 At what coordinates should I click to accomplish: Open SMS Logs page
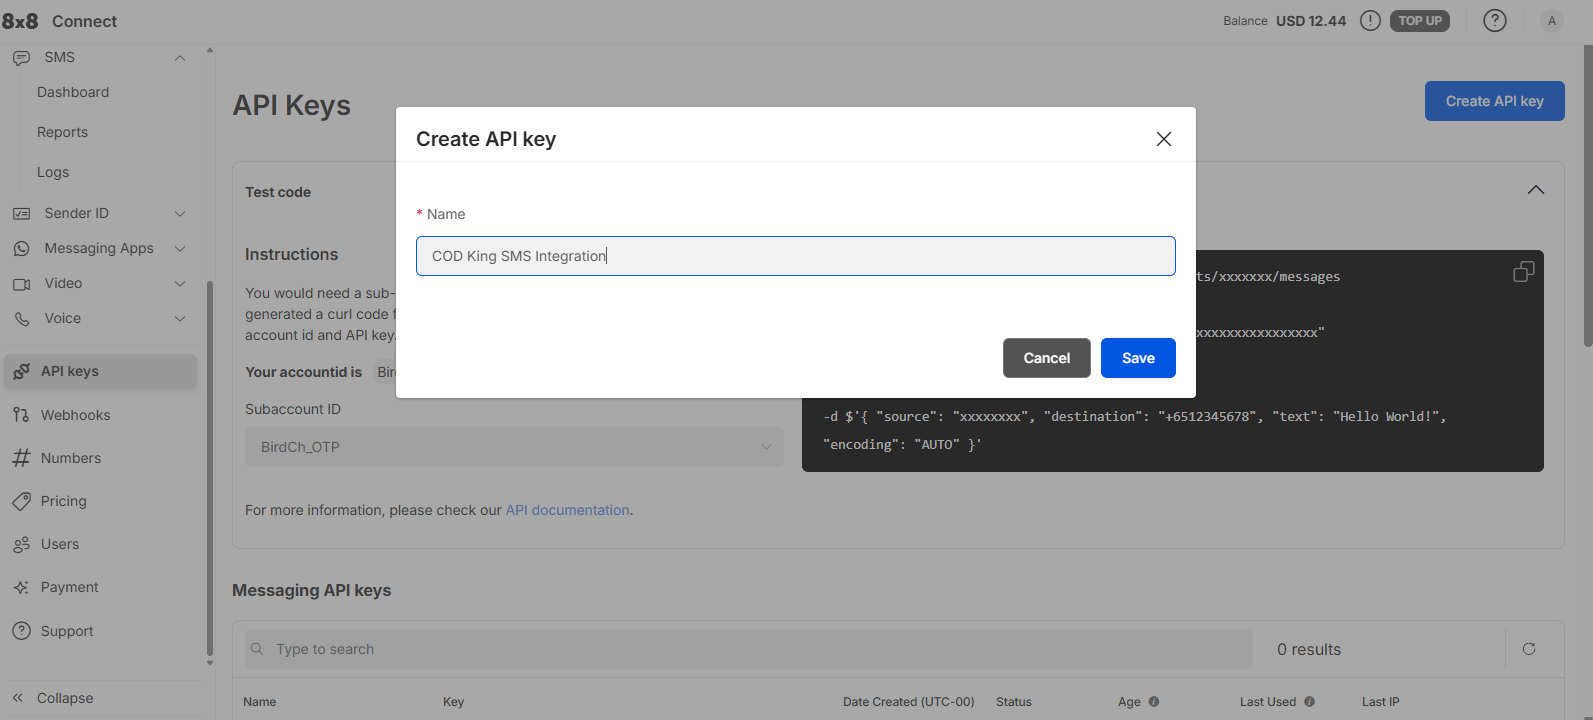[53, 172]
